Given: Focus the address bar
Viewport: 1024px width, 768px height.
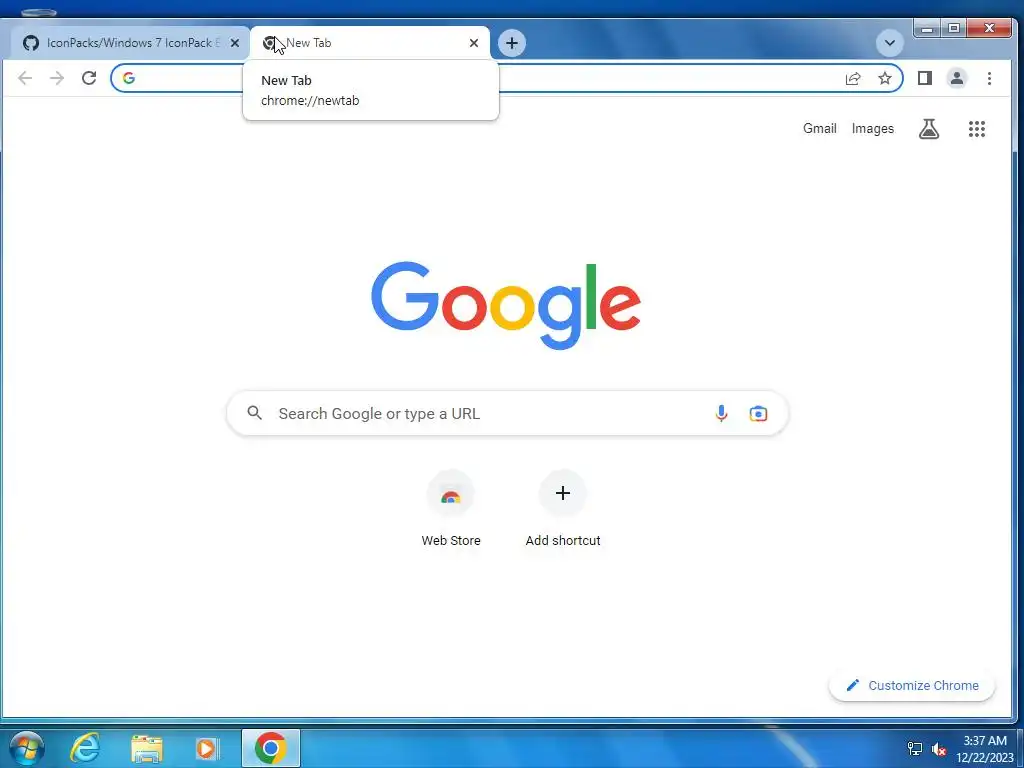Looking at the screenshot, I should click(507, 78).
